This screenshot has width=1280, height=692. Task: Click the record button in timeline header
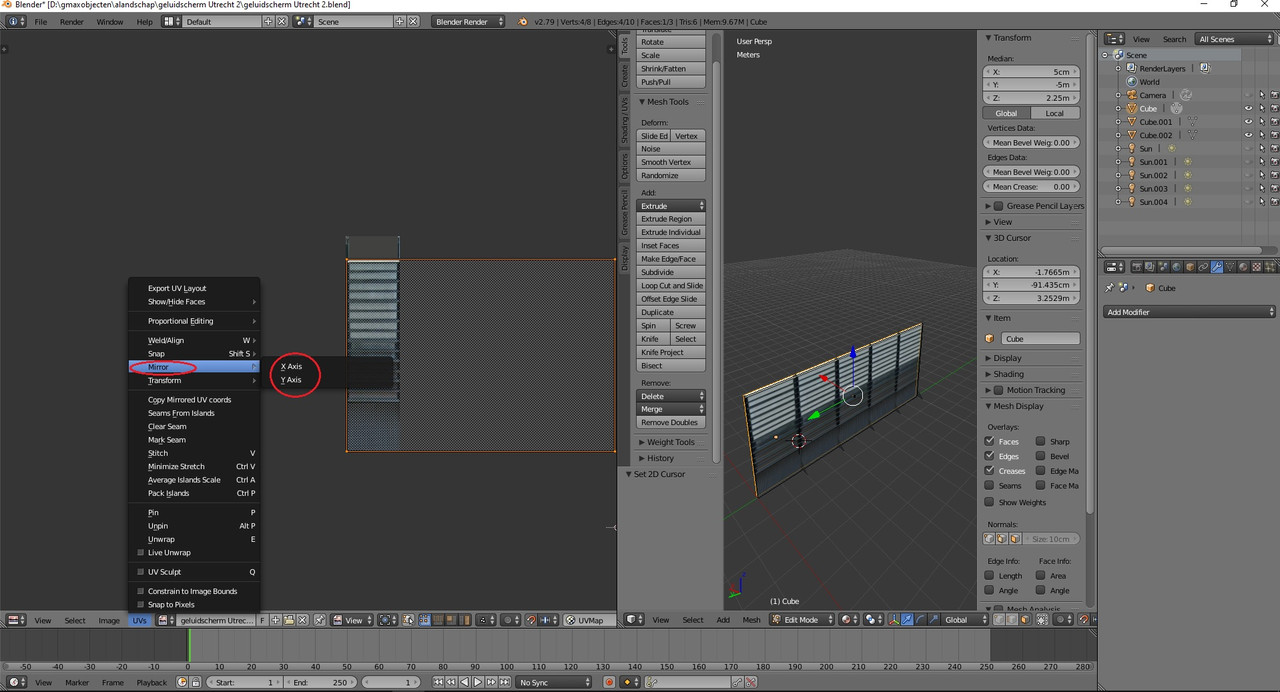pyautogui.click(x=609, y=682)
